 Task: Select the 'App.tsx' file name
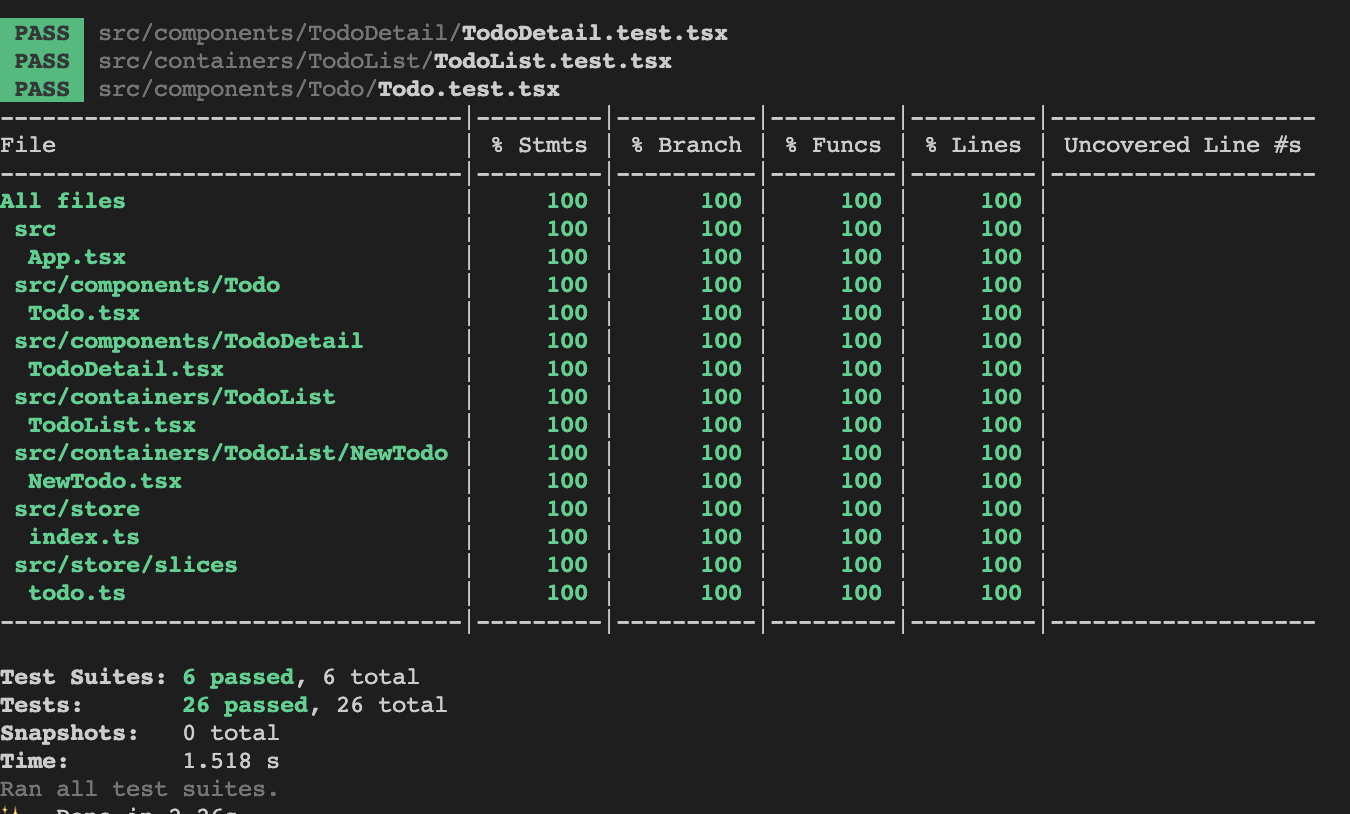click(77, 257)
